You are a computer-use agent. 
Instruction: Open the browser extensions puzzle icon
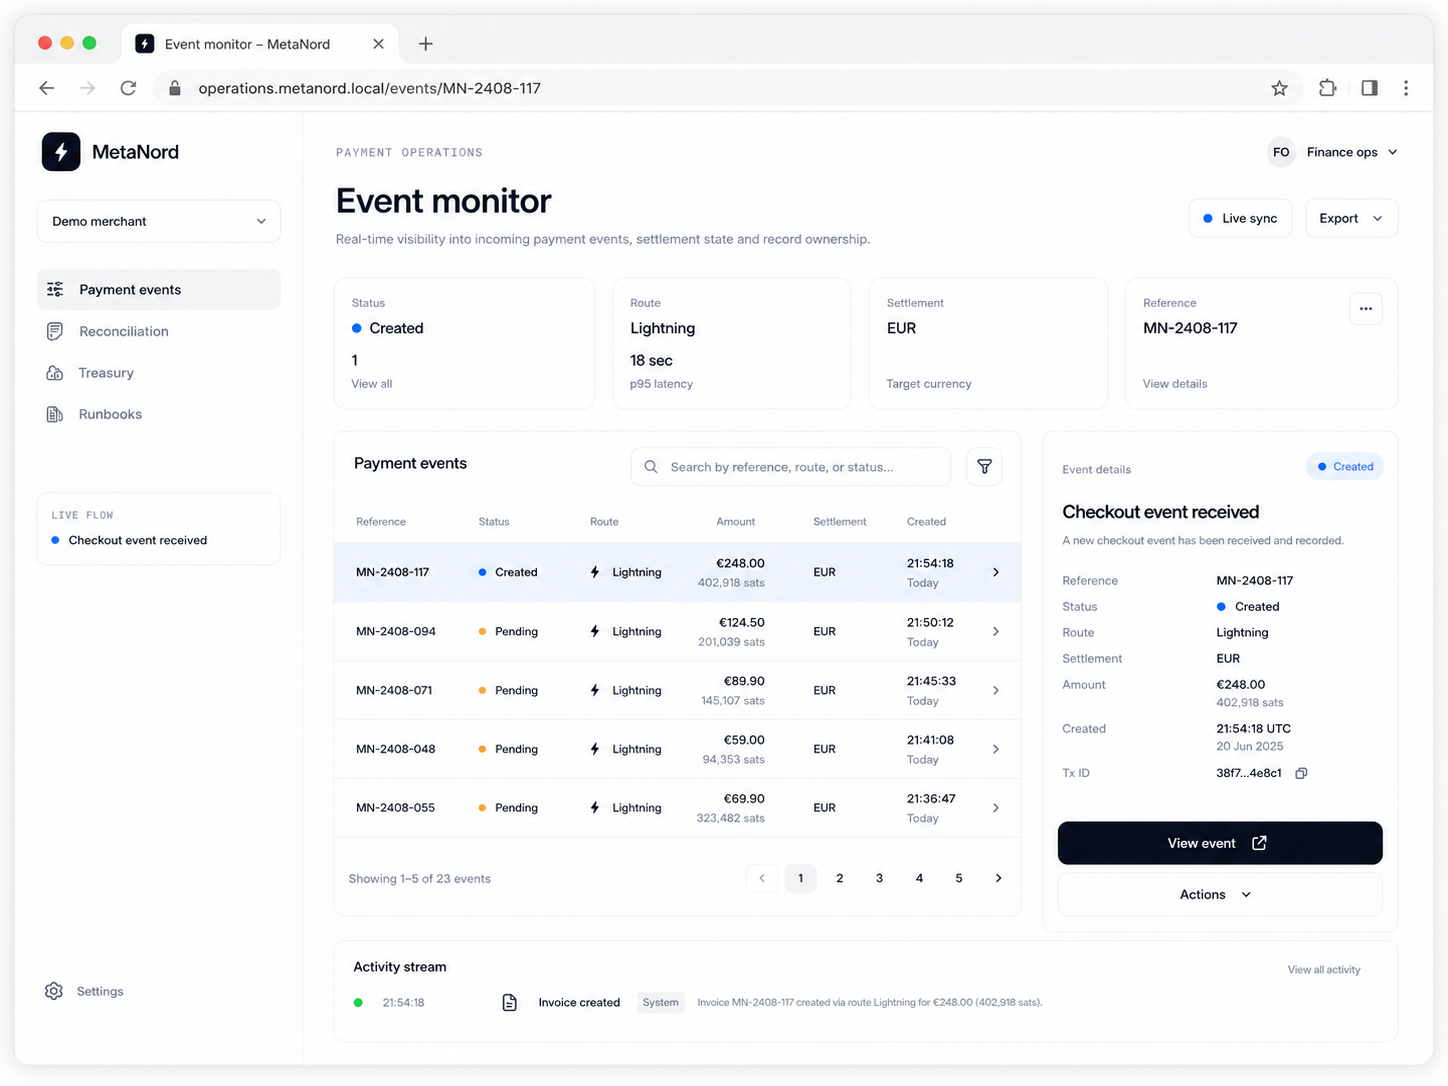1327,88
